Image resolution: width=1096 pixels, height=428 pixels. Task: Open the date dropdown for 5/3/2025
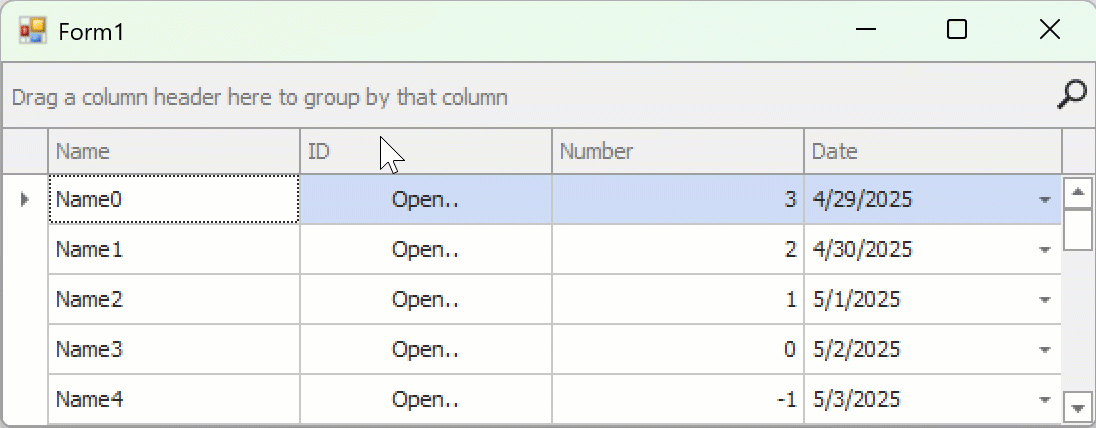click(x=1045, y=400)
